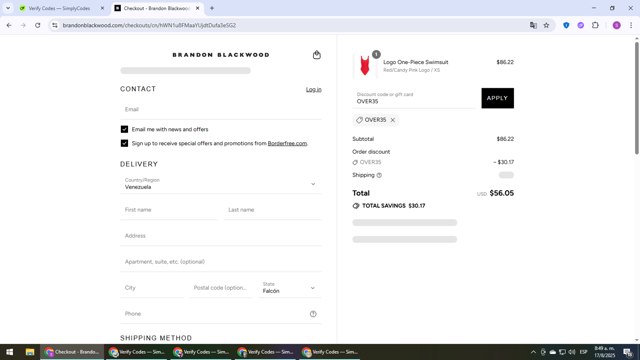
Task: Click the APPLY discount button
Action: pyautogui.click(x=498, y=98)
